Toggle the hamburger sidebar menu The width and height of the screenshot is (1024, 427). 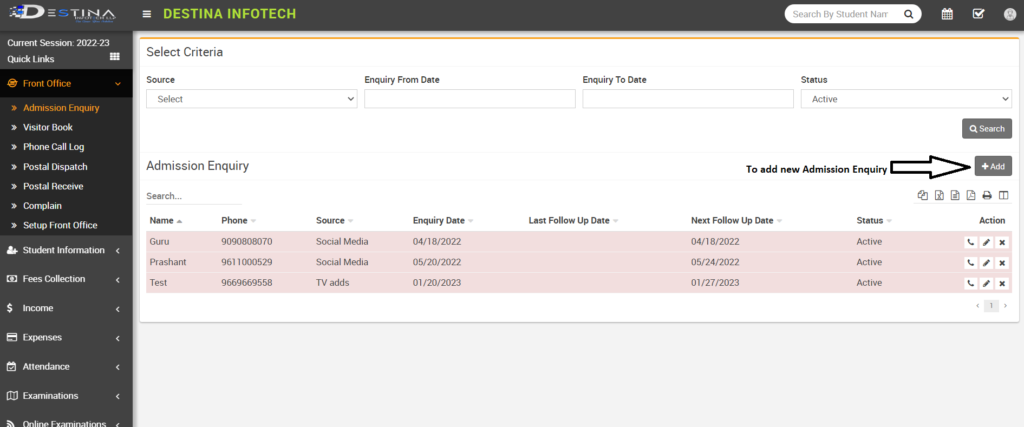pos(147,14)
